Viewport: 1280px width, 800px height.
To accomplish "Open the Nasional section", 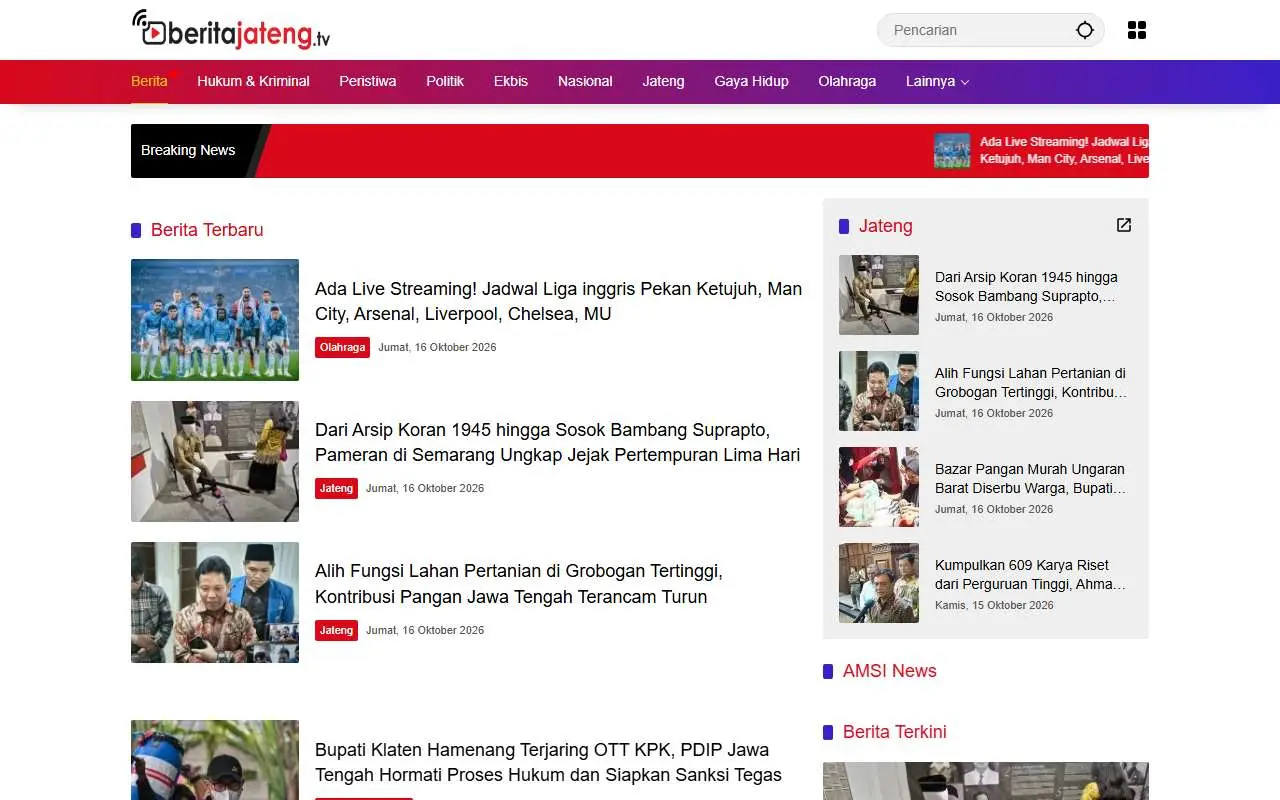I will [x=585, y=81].
